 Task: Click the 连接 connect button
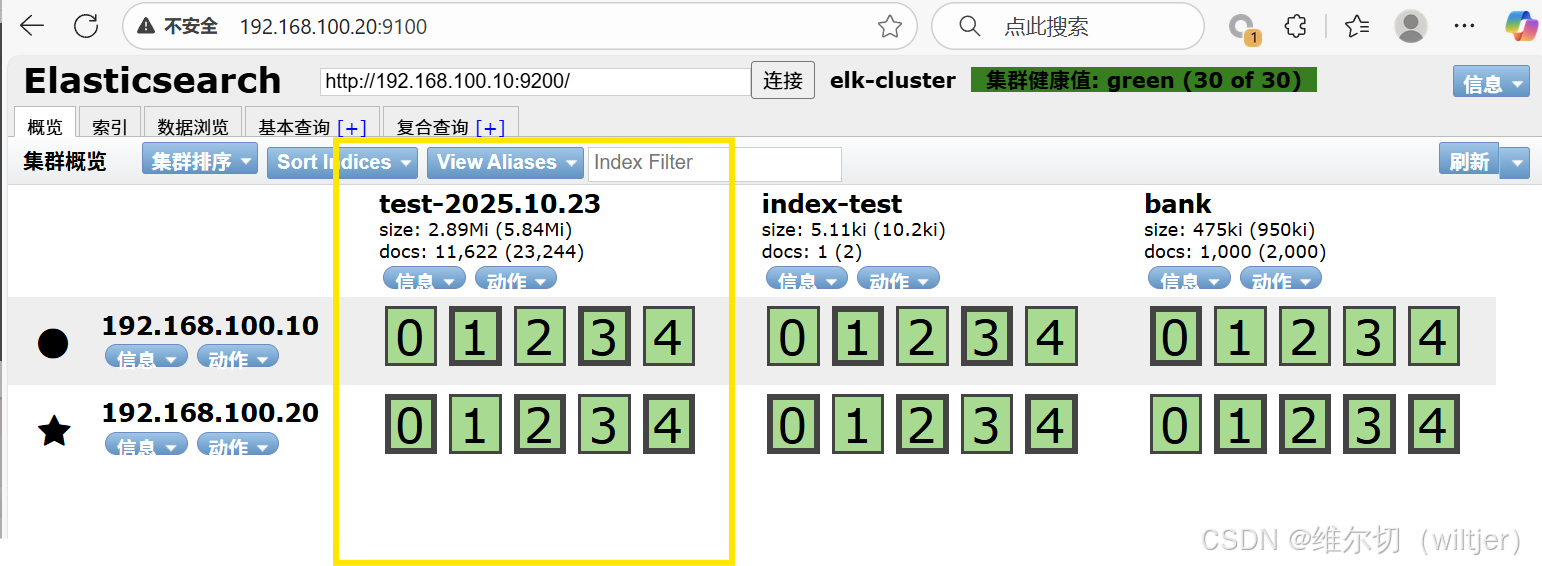pyautogui.click(x=782, y=81)
